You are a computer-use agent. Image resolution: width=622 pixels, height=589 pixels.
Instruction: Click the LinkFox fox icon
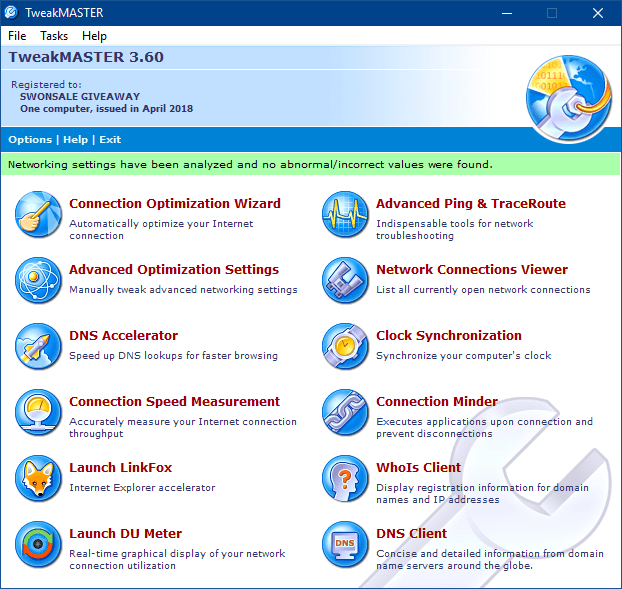click(x=38, y=478)
